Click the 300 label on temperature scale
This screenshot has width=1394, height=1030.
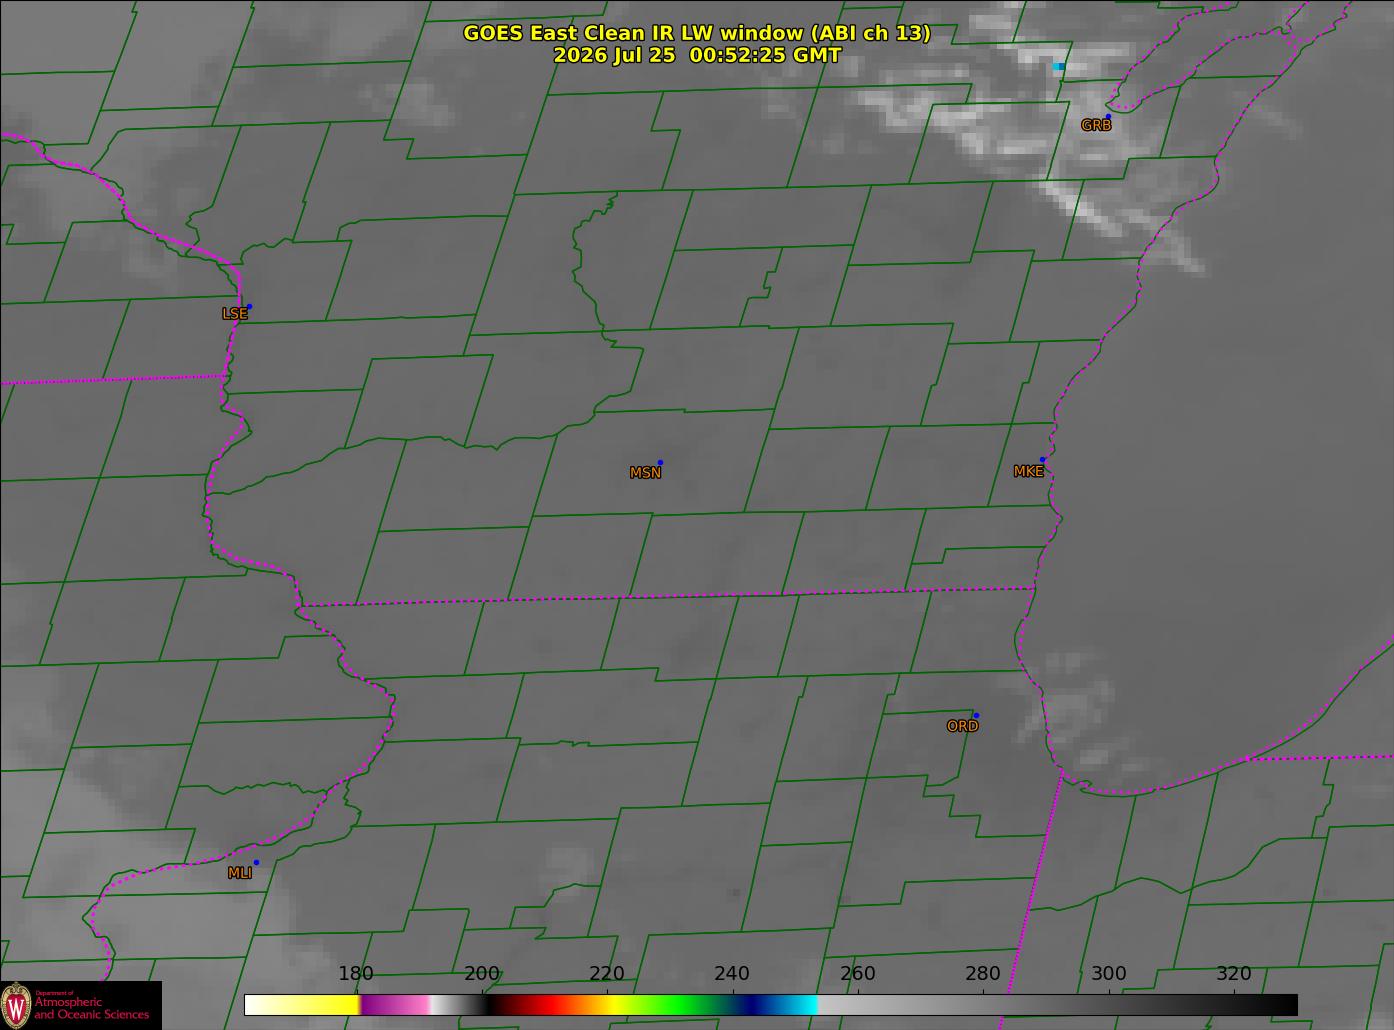[x=1108, y=974]
